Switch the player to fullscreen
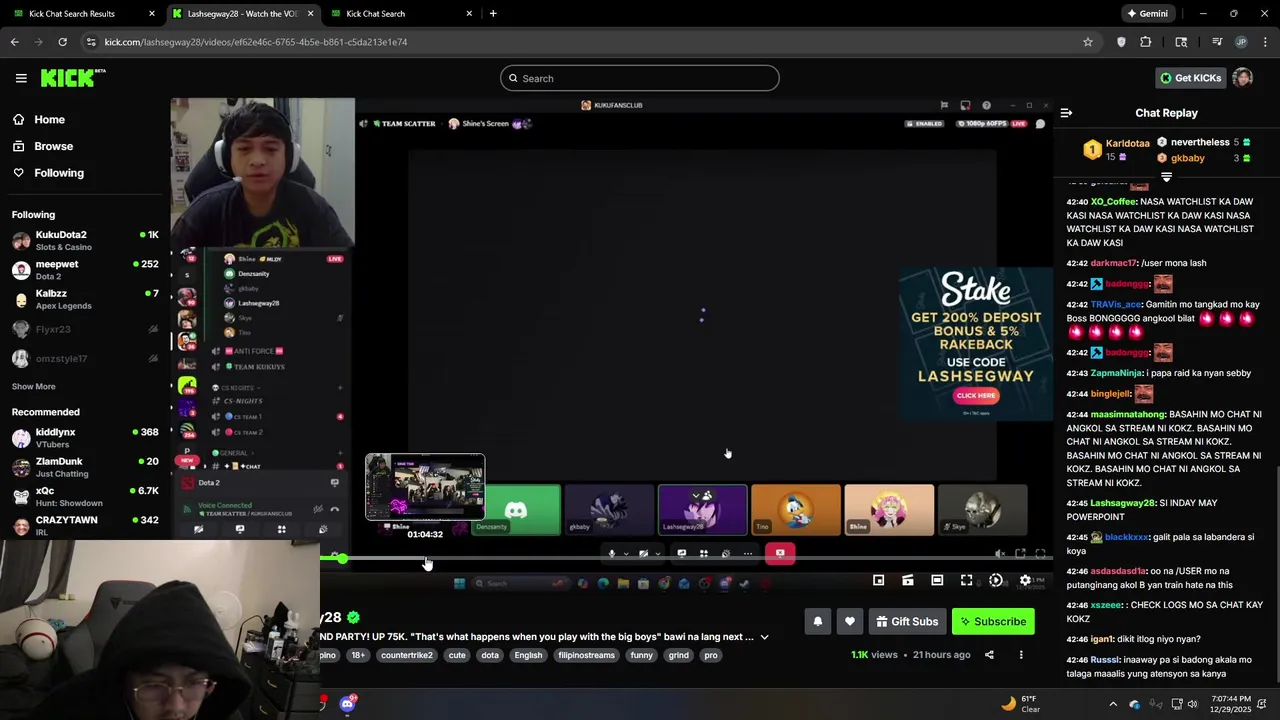 coord(967,580)
